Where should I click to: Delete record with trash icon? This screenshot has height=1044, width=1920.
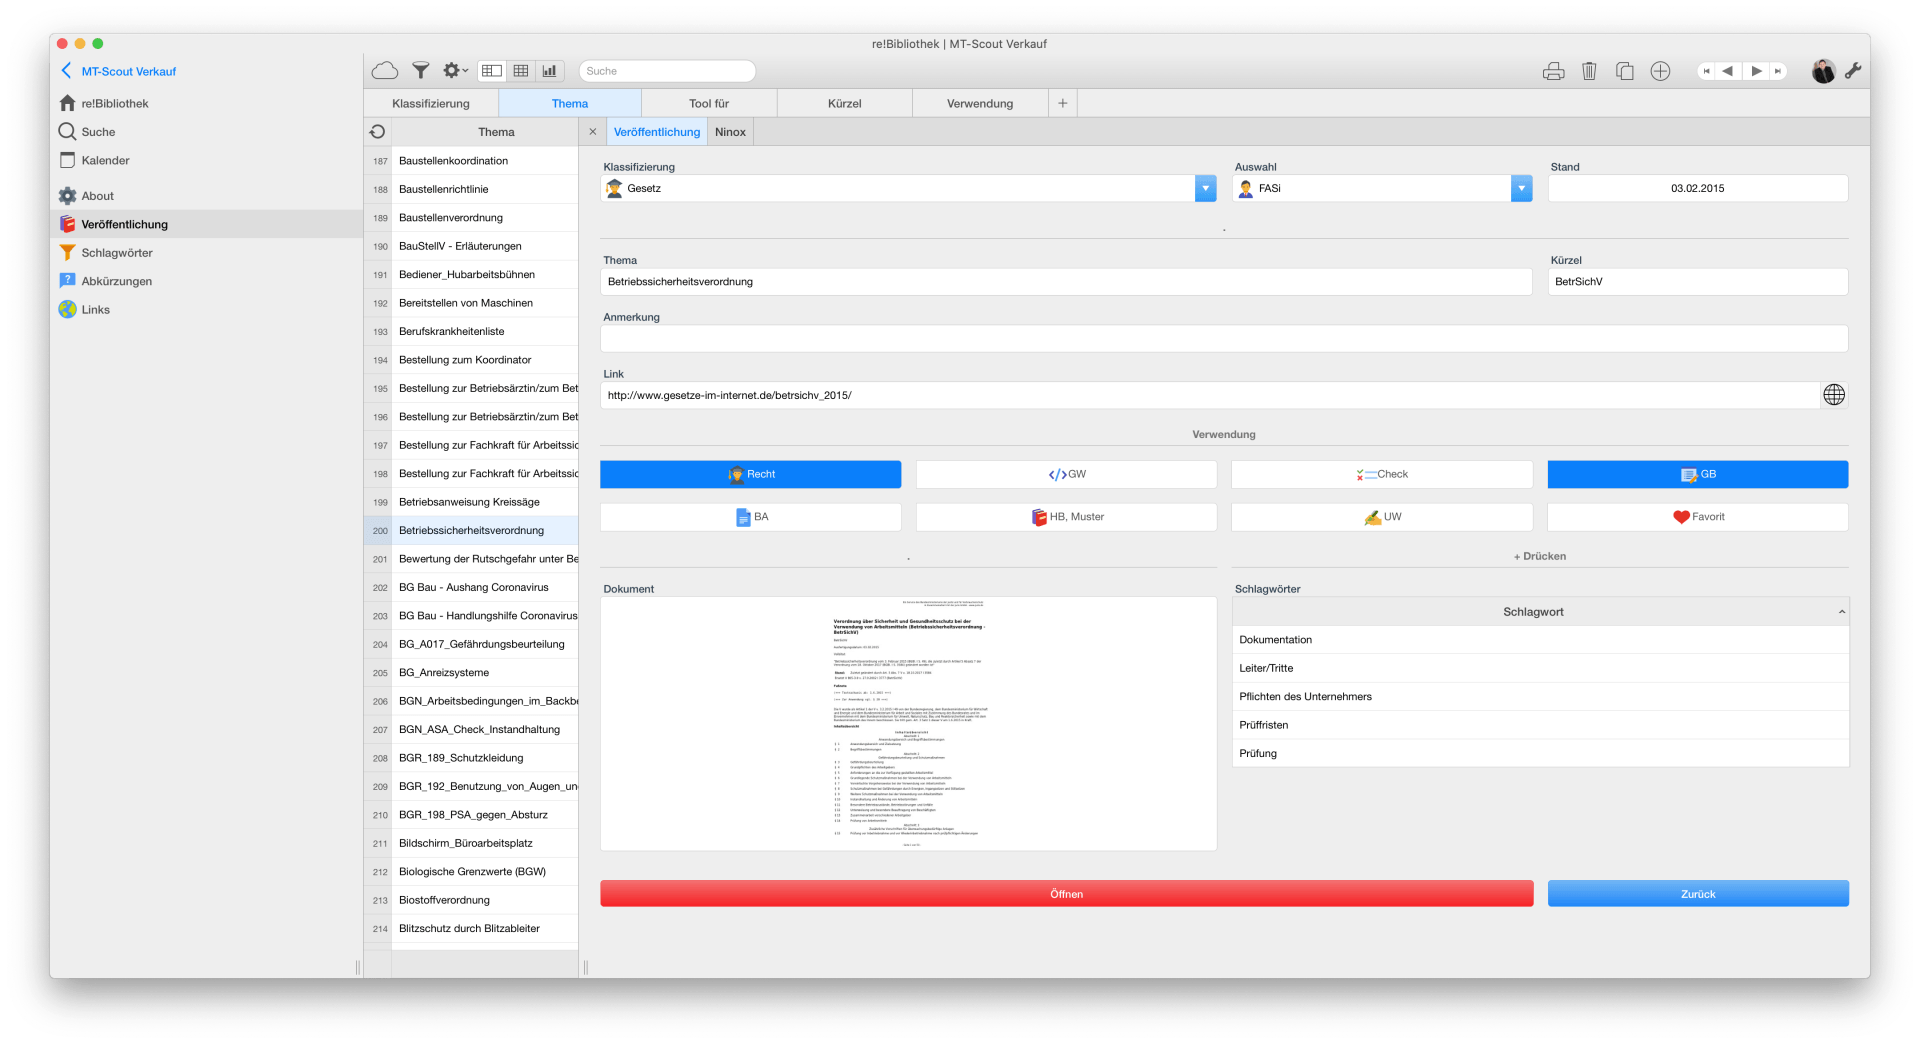pyautogui.click(x=1589, y=71)
